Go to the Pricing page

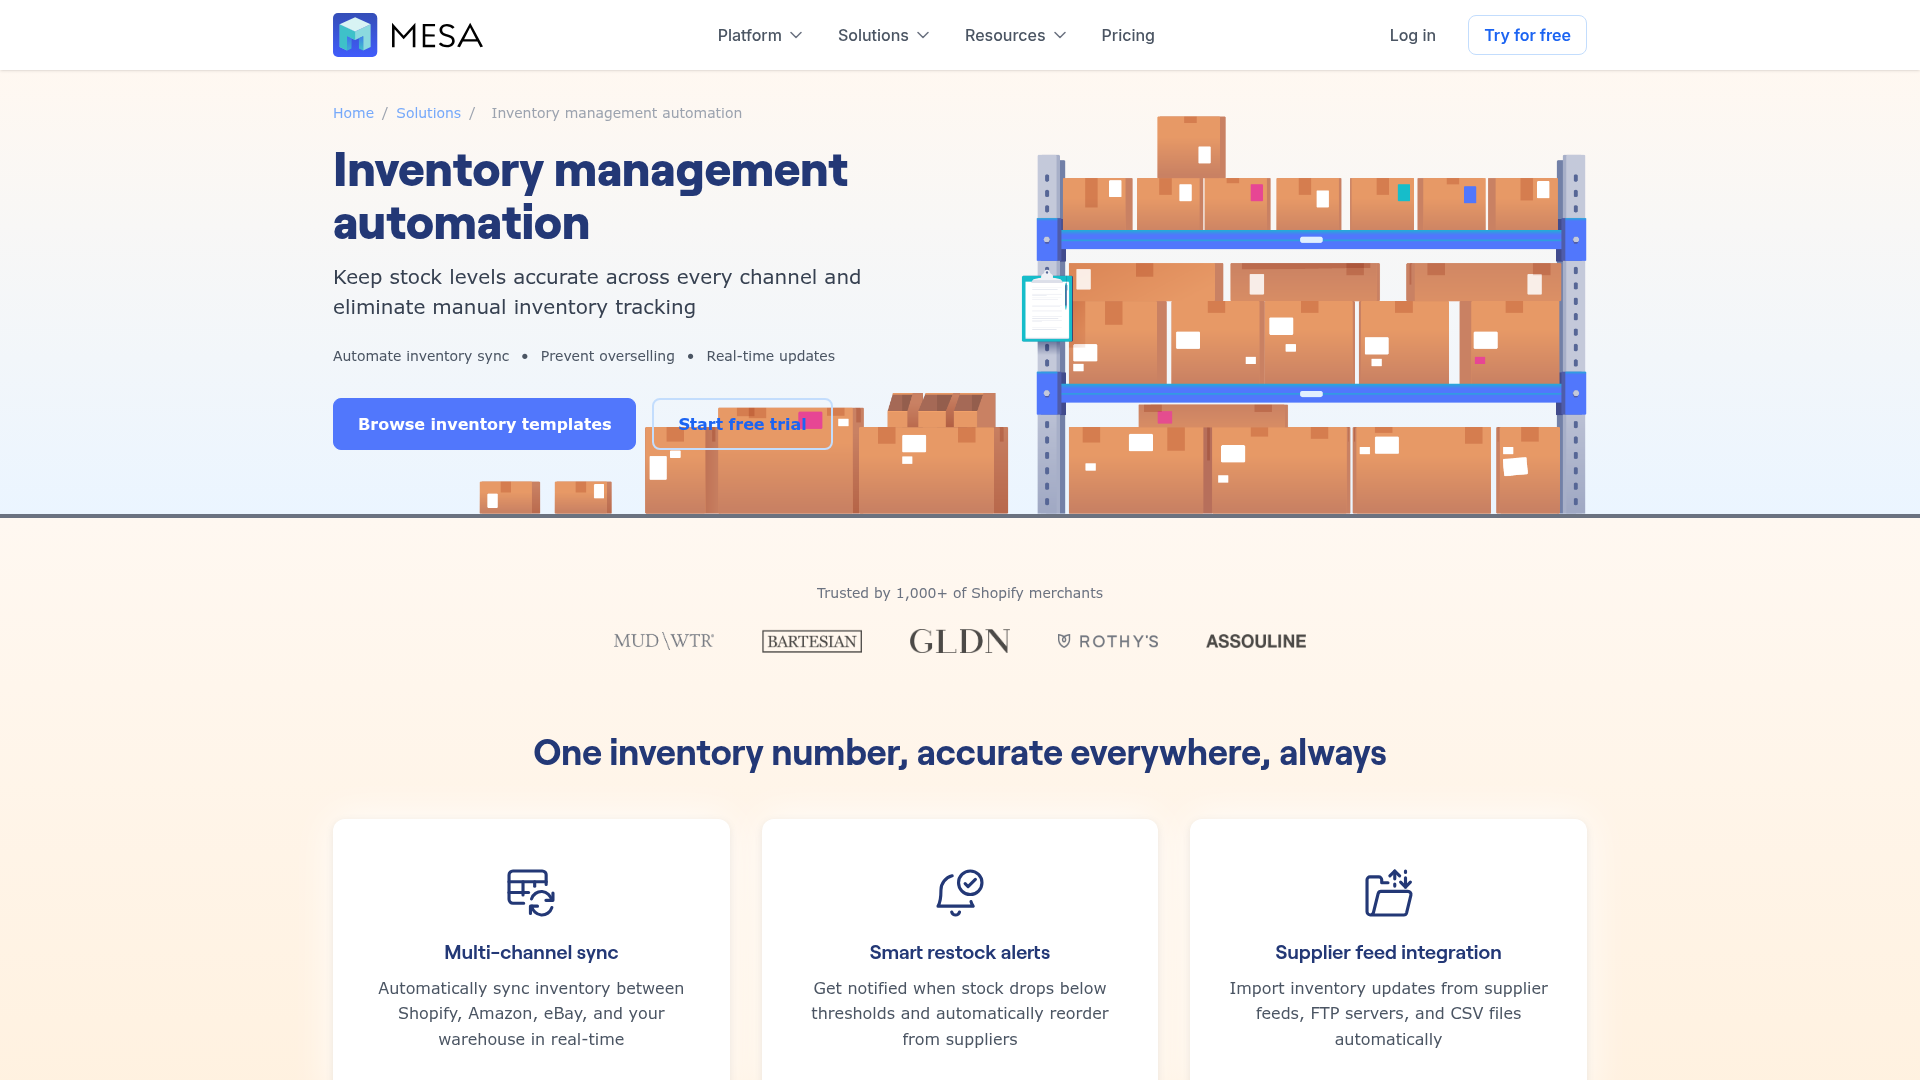point(1128,35)
